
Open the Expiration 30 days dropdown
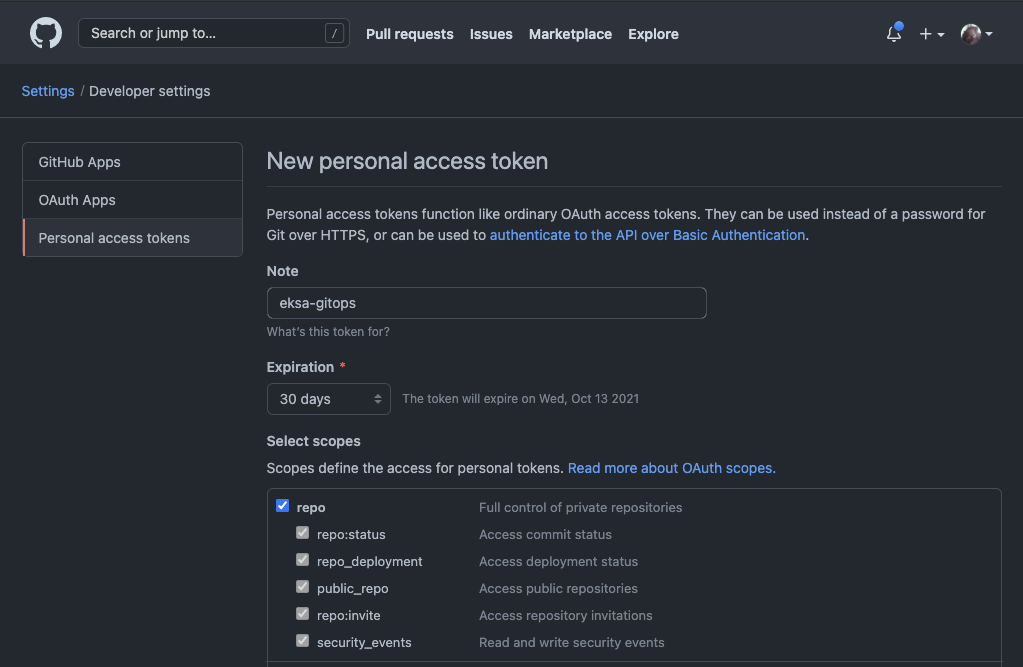pos(328,399)
